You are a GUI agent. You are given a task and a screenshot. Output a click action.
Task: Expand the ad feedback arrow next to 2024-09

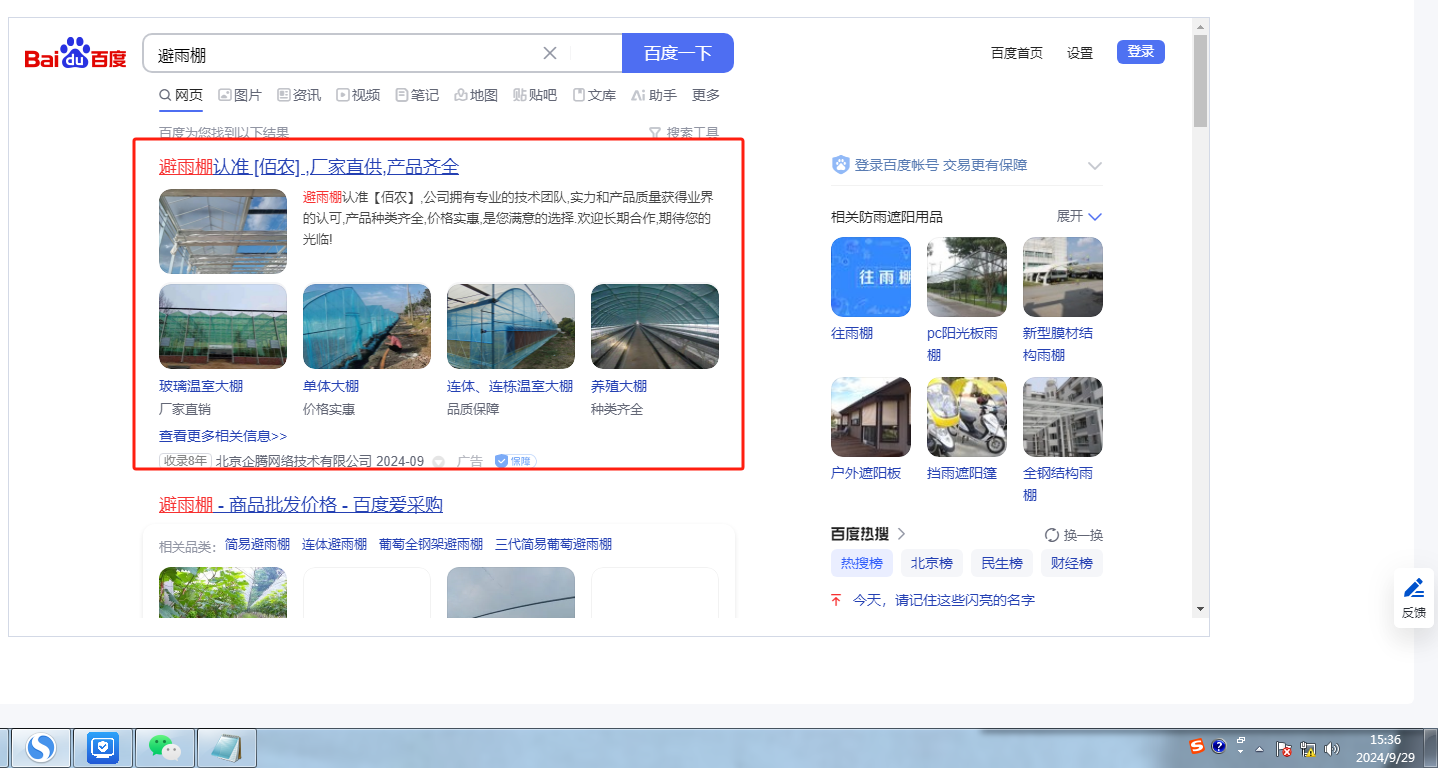click(x=438, y=462)
